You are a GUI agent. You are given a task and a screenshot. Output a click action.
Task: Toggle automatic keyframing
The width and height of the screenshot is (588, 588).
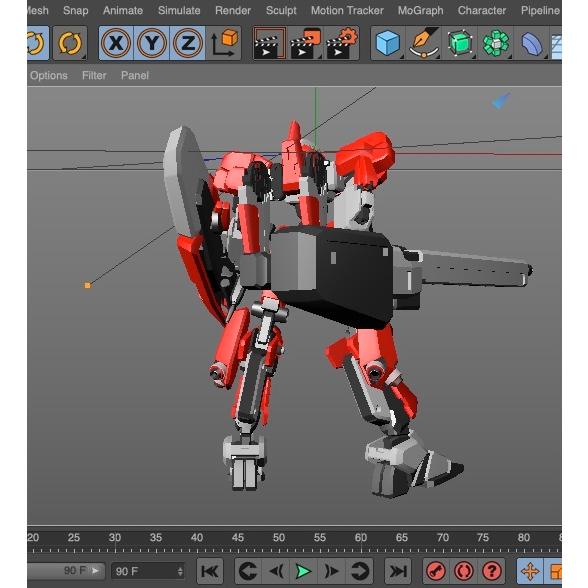pos(464,571)
